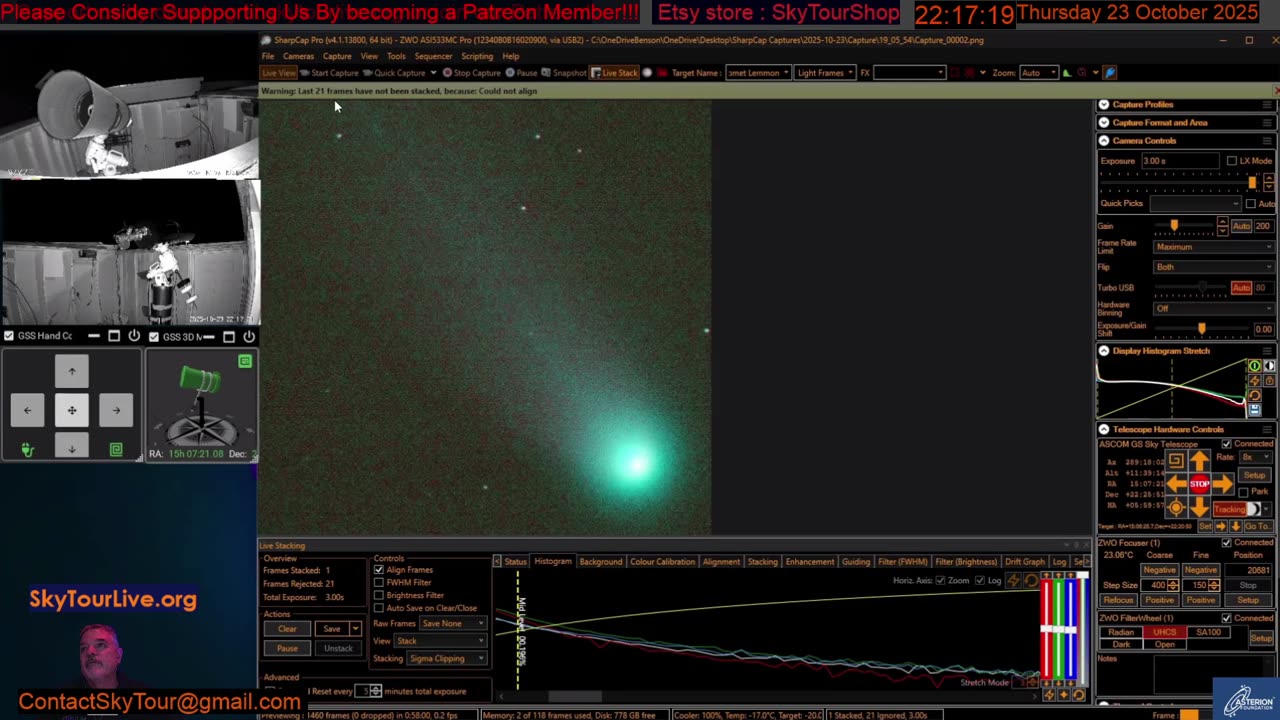Click Snapshot in the SharpCap toolbar

[564, 73]
